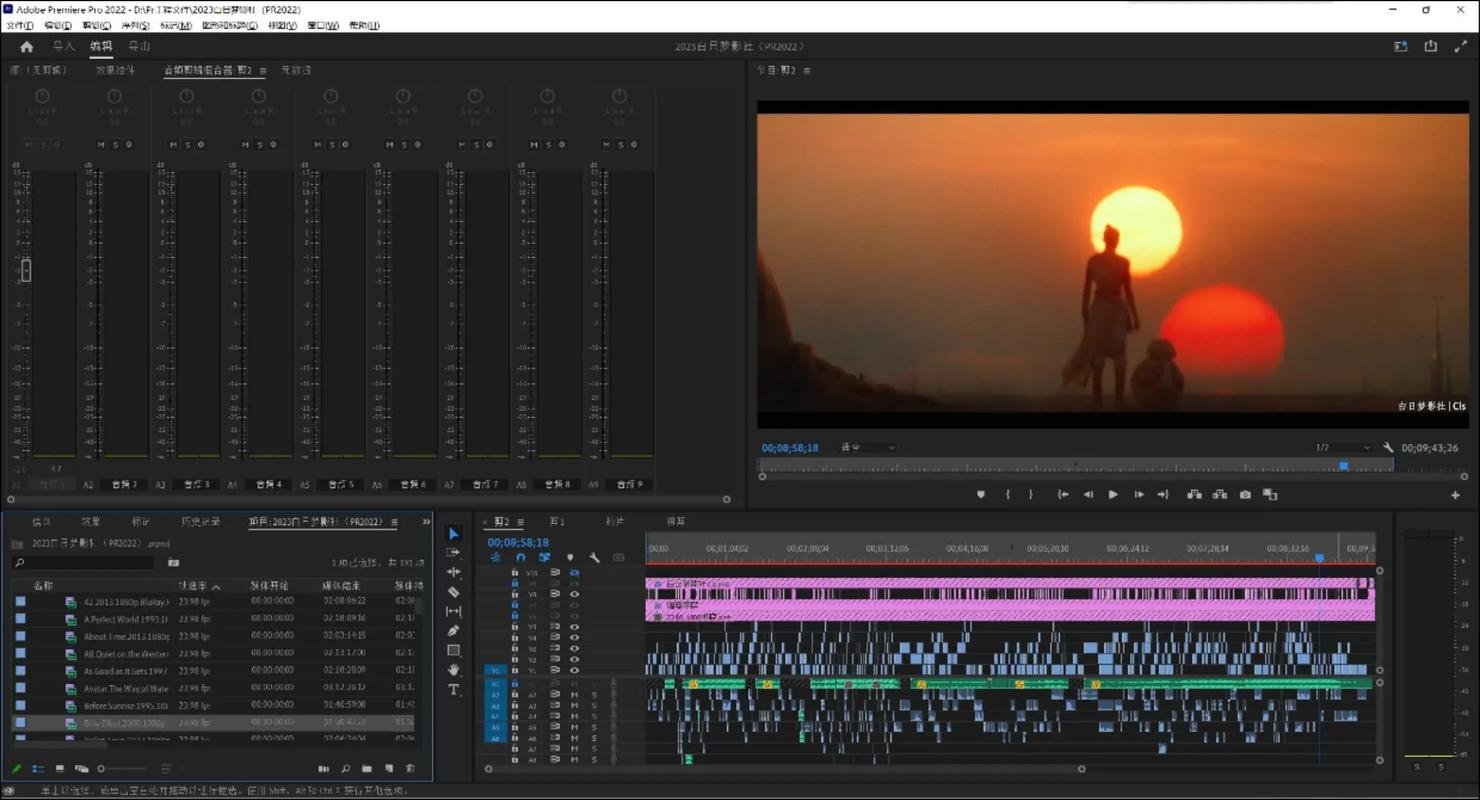
Task: Open the 1/2 playback resolution dropdown
Action: [1342, 448]
